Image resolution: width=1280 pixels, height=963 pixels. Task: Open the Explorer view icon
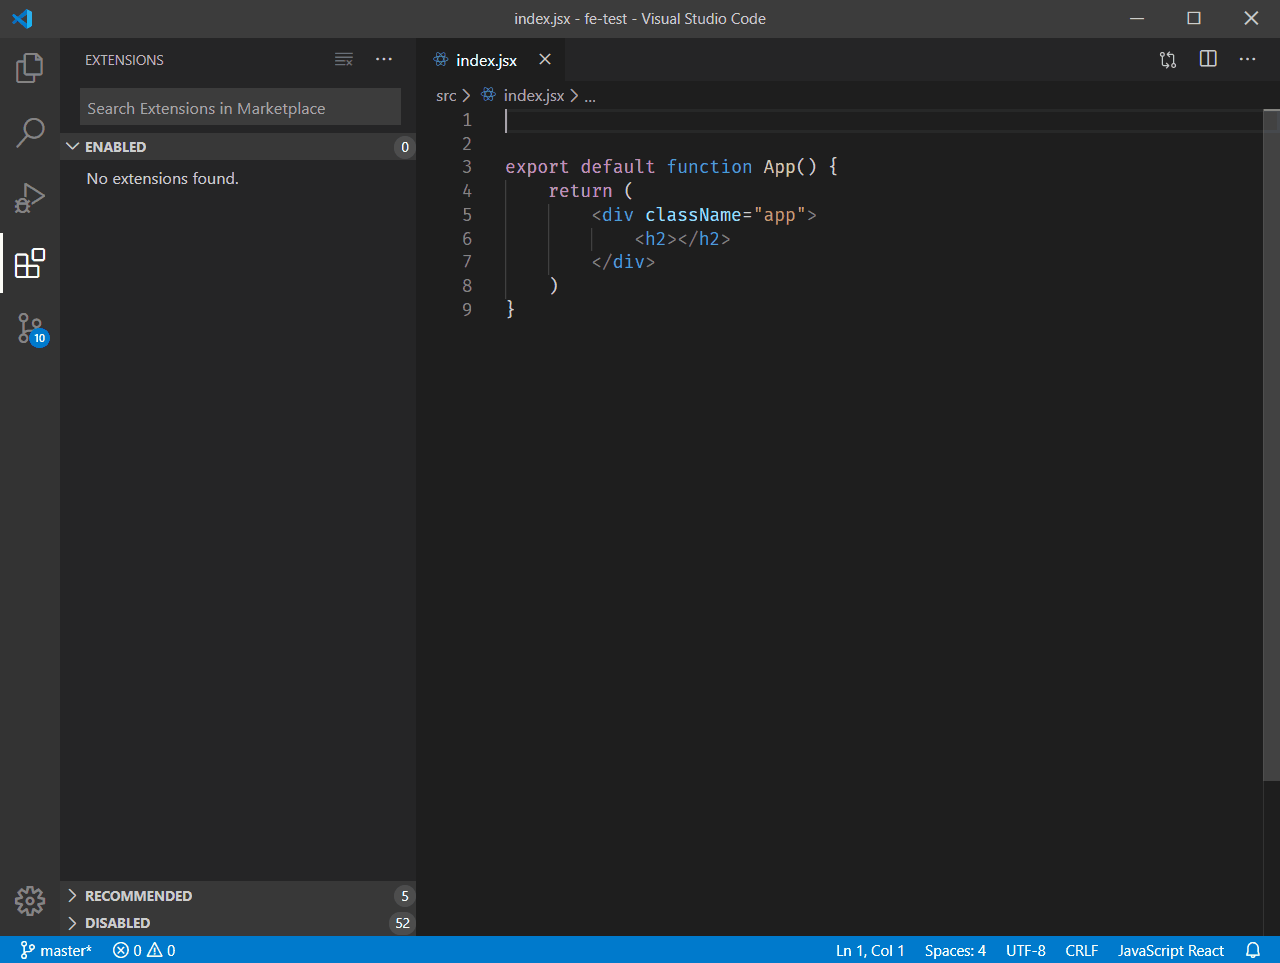pyautogui.click(x=29, y=67)
